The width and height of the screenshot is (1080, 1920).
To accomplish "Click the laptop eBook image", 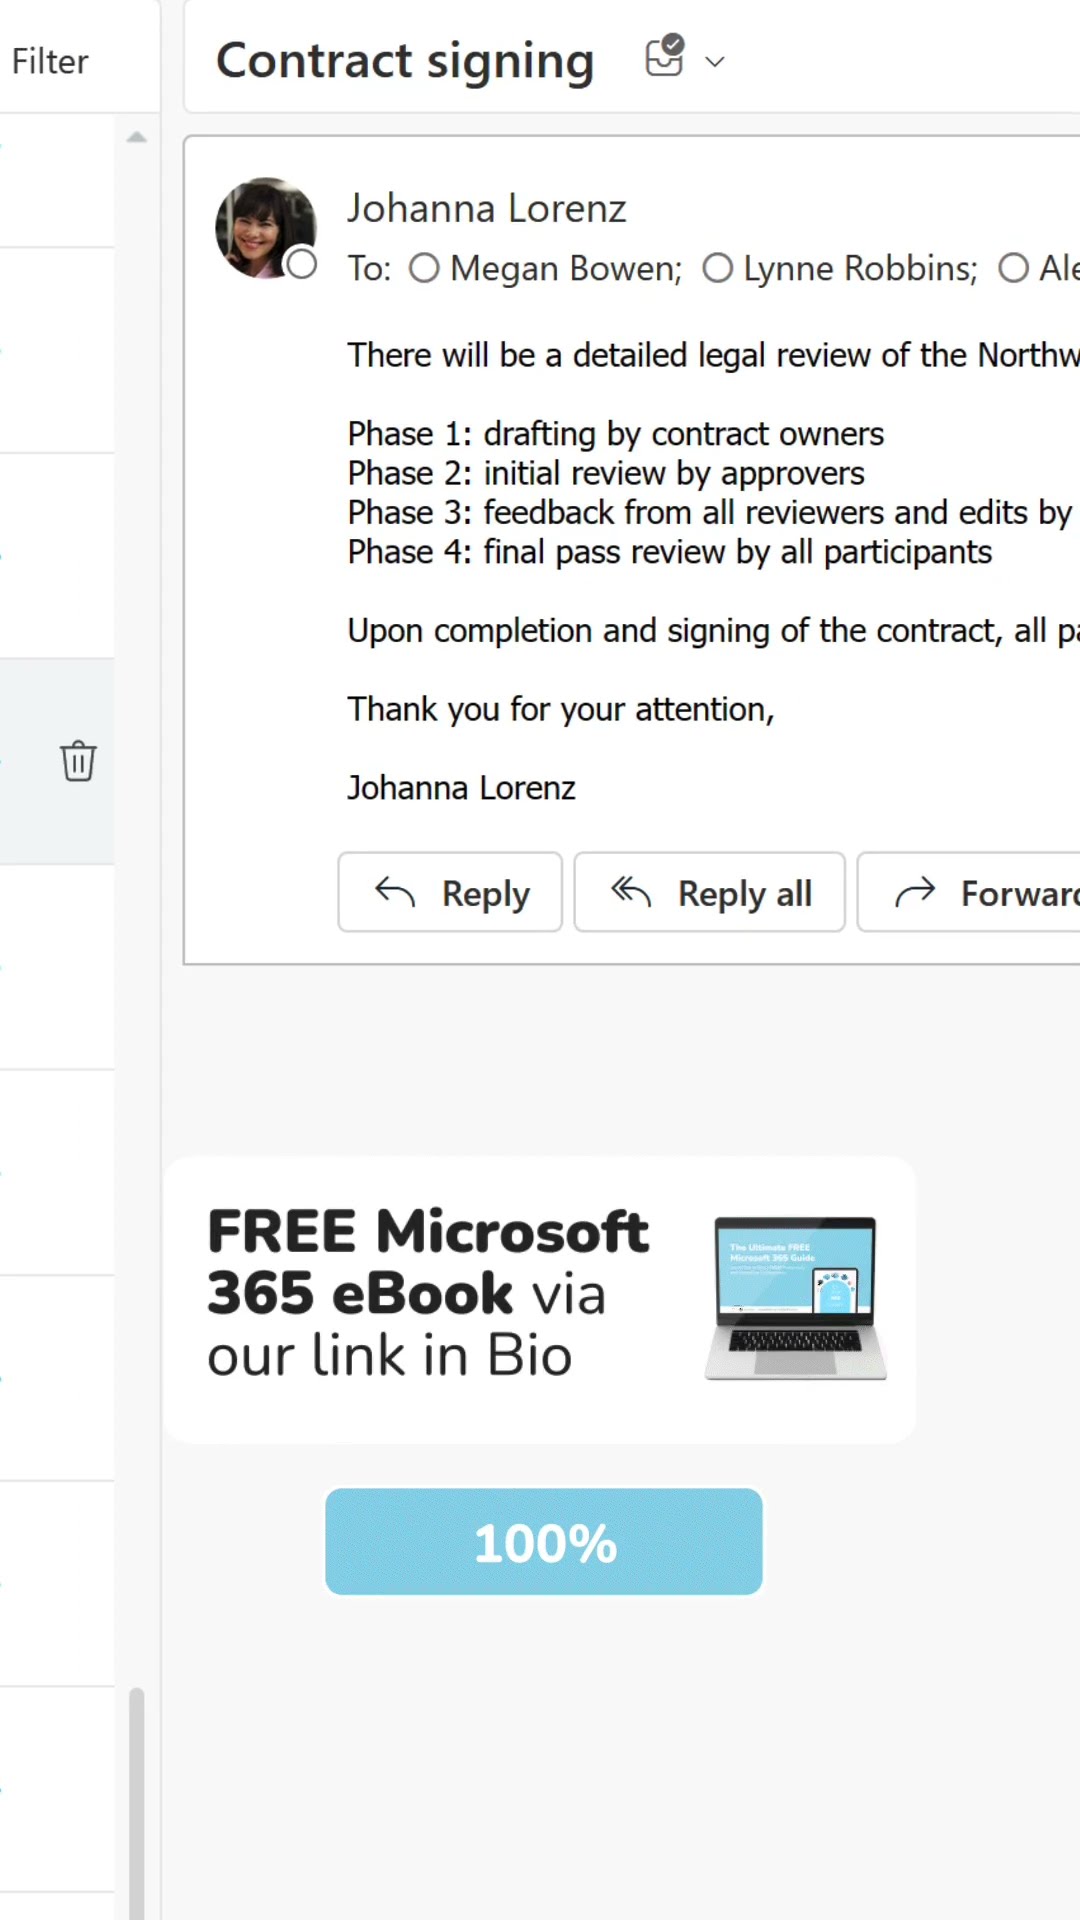I will pos(796,1298).
